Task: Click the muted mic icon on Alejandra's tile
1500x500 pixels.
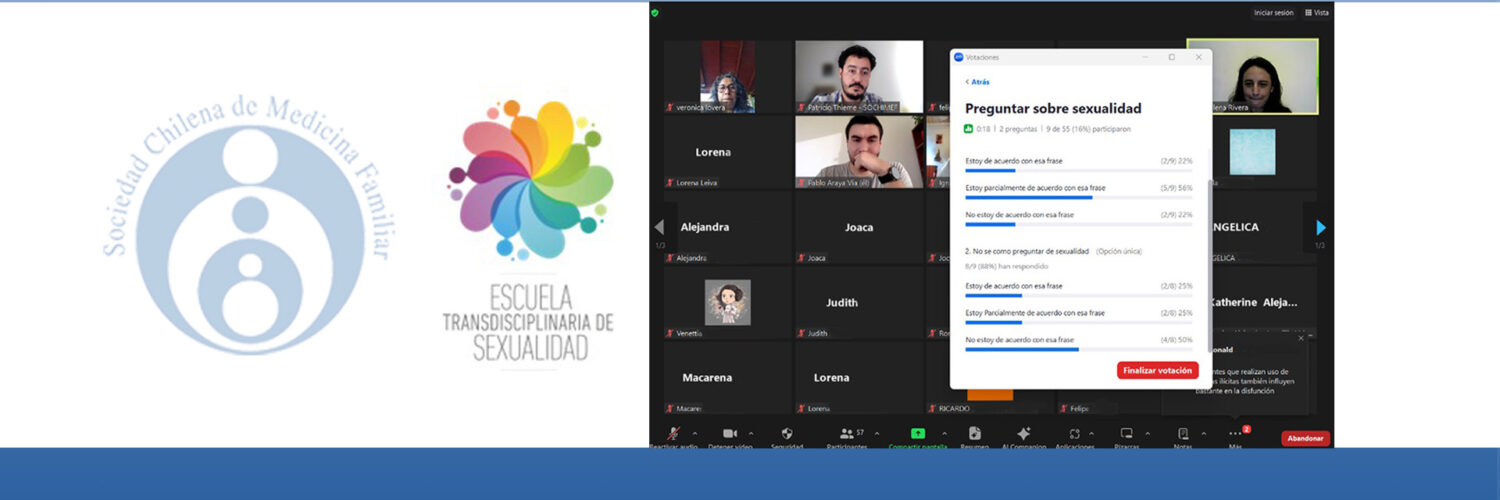Action: pos(670,258)
